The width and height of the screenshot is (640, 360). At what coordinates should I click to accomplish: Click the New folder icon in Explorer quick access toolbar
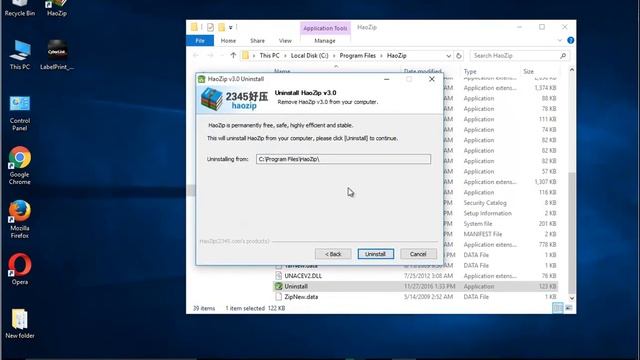tap(221, 27)
